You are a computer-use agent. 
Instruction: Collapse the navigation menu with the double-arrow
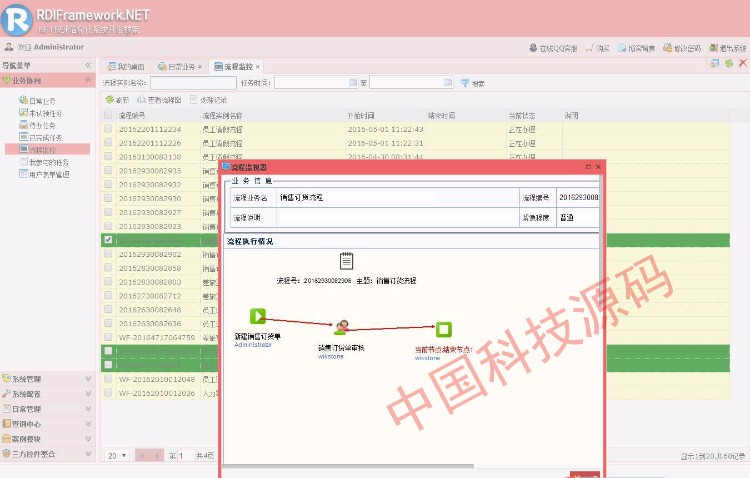click(x=88, y=65)
